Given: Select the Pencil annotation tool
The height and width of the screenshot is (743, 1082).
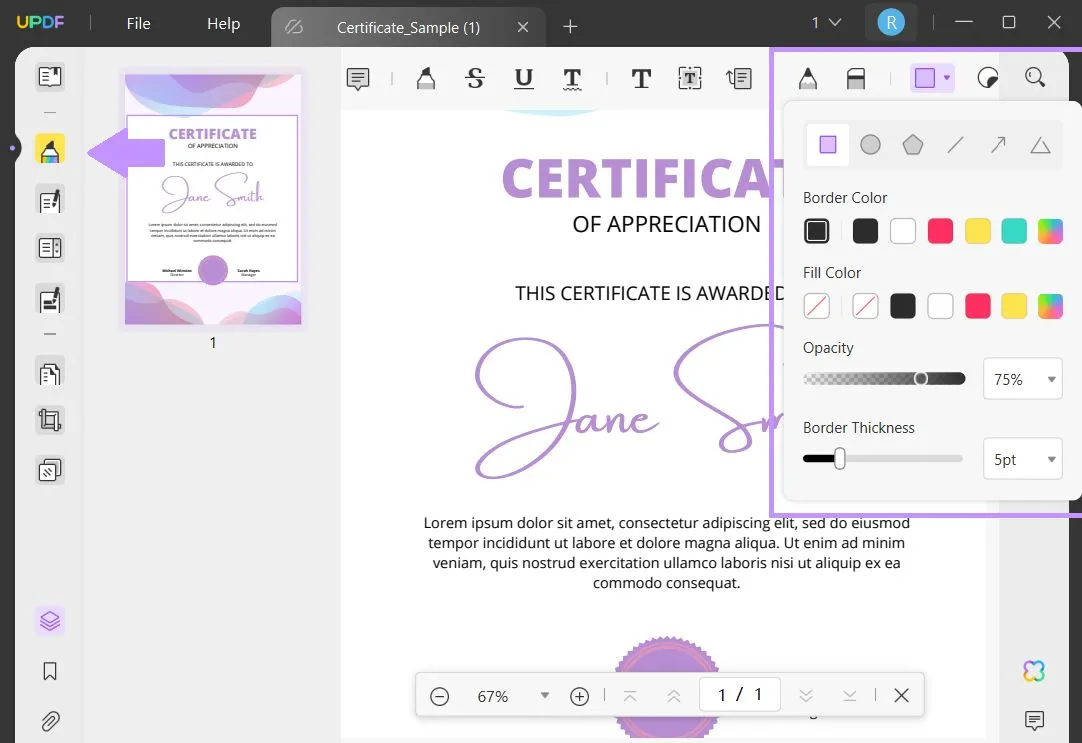Looking at the screenshot, I should point(807,77).
